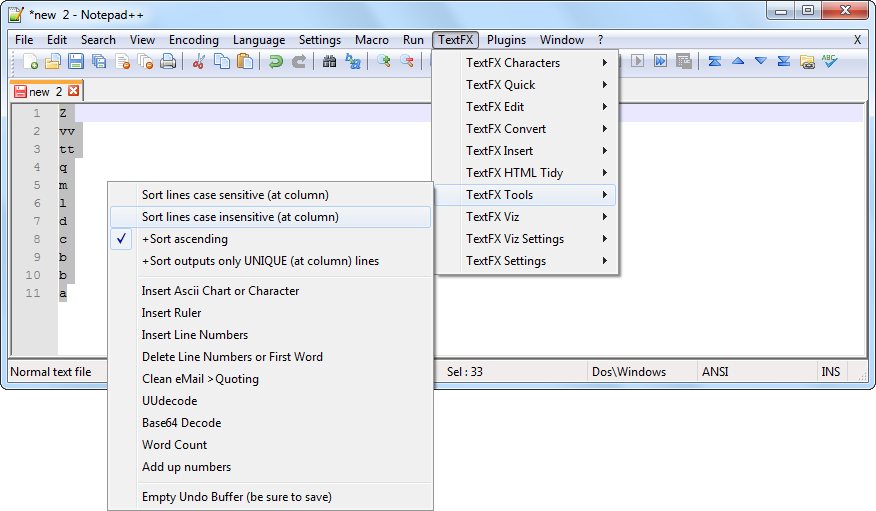Viewport: 876px width, 511px height.
Task: Click the Cut scissors icon
Action: tap(198, 61)
